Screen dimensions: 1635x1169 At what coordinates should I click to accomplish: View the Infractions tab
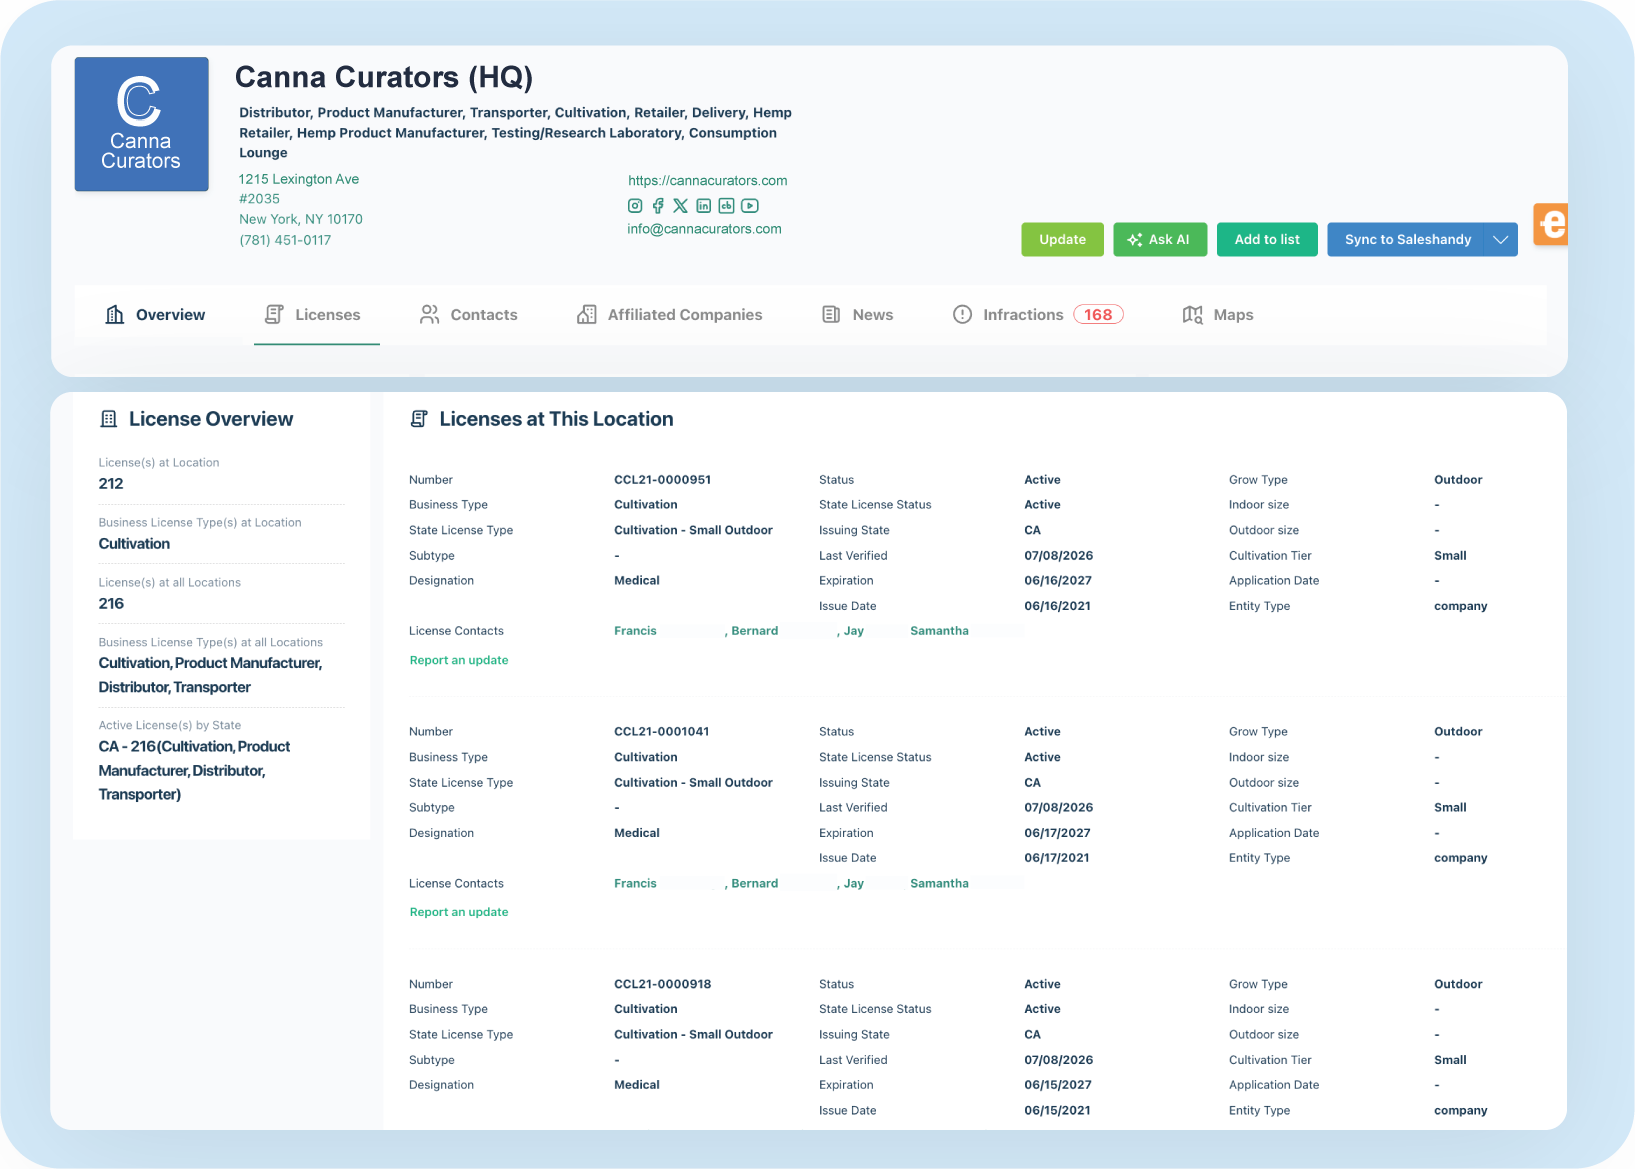(x=1038, y=315)
